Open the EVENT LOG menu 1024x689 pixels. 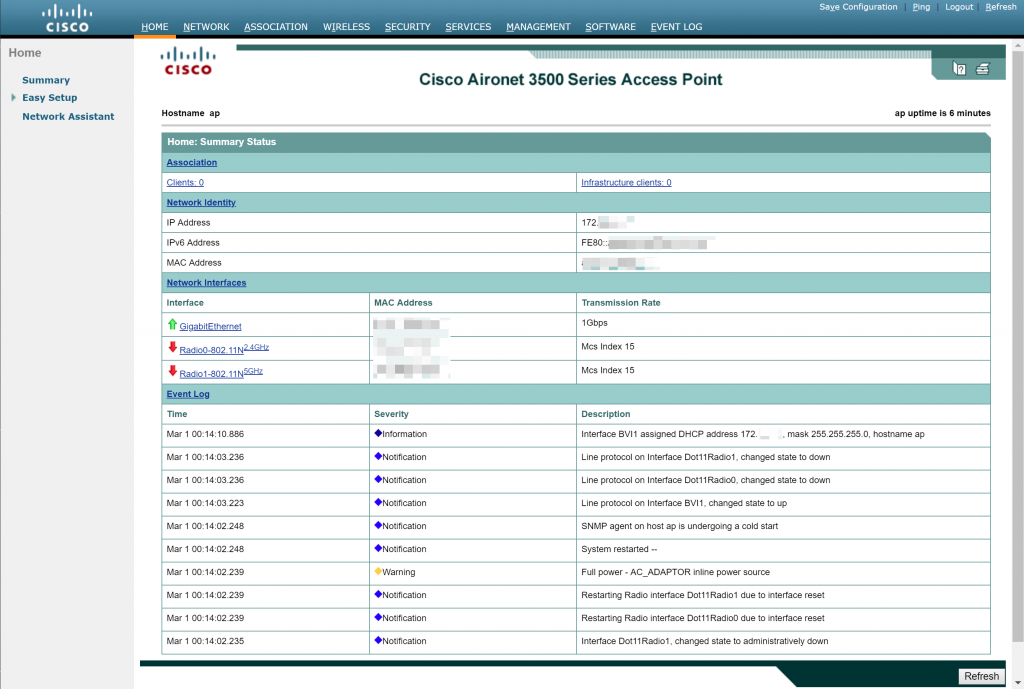[x=676, y=27]
